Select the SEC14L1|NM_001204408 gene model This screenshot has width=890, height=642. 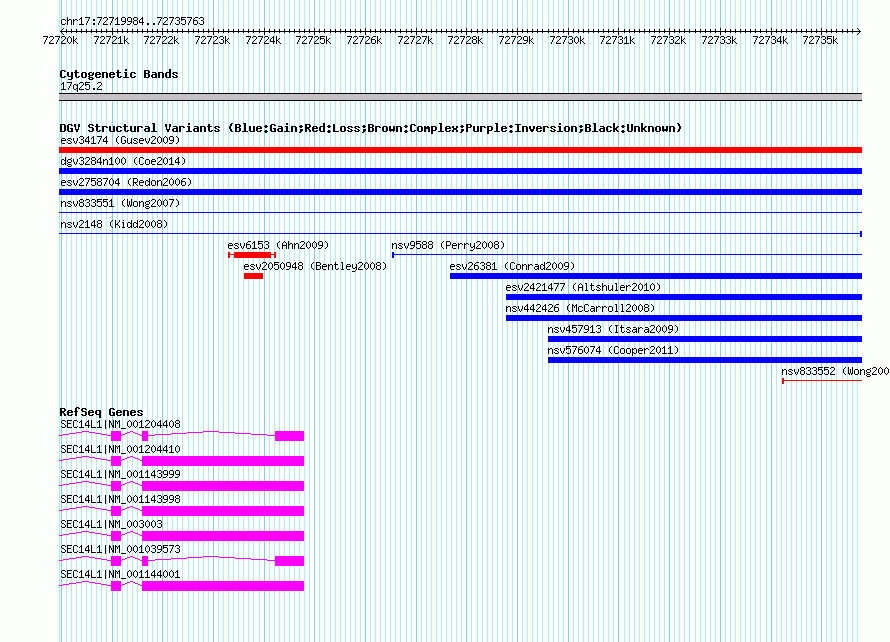tap(182, 436)
